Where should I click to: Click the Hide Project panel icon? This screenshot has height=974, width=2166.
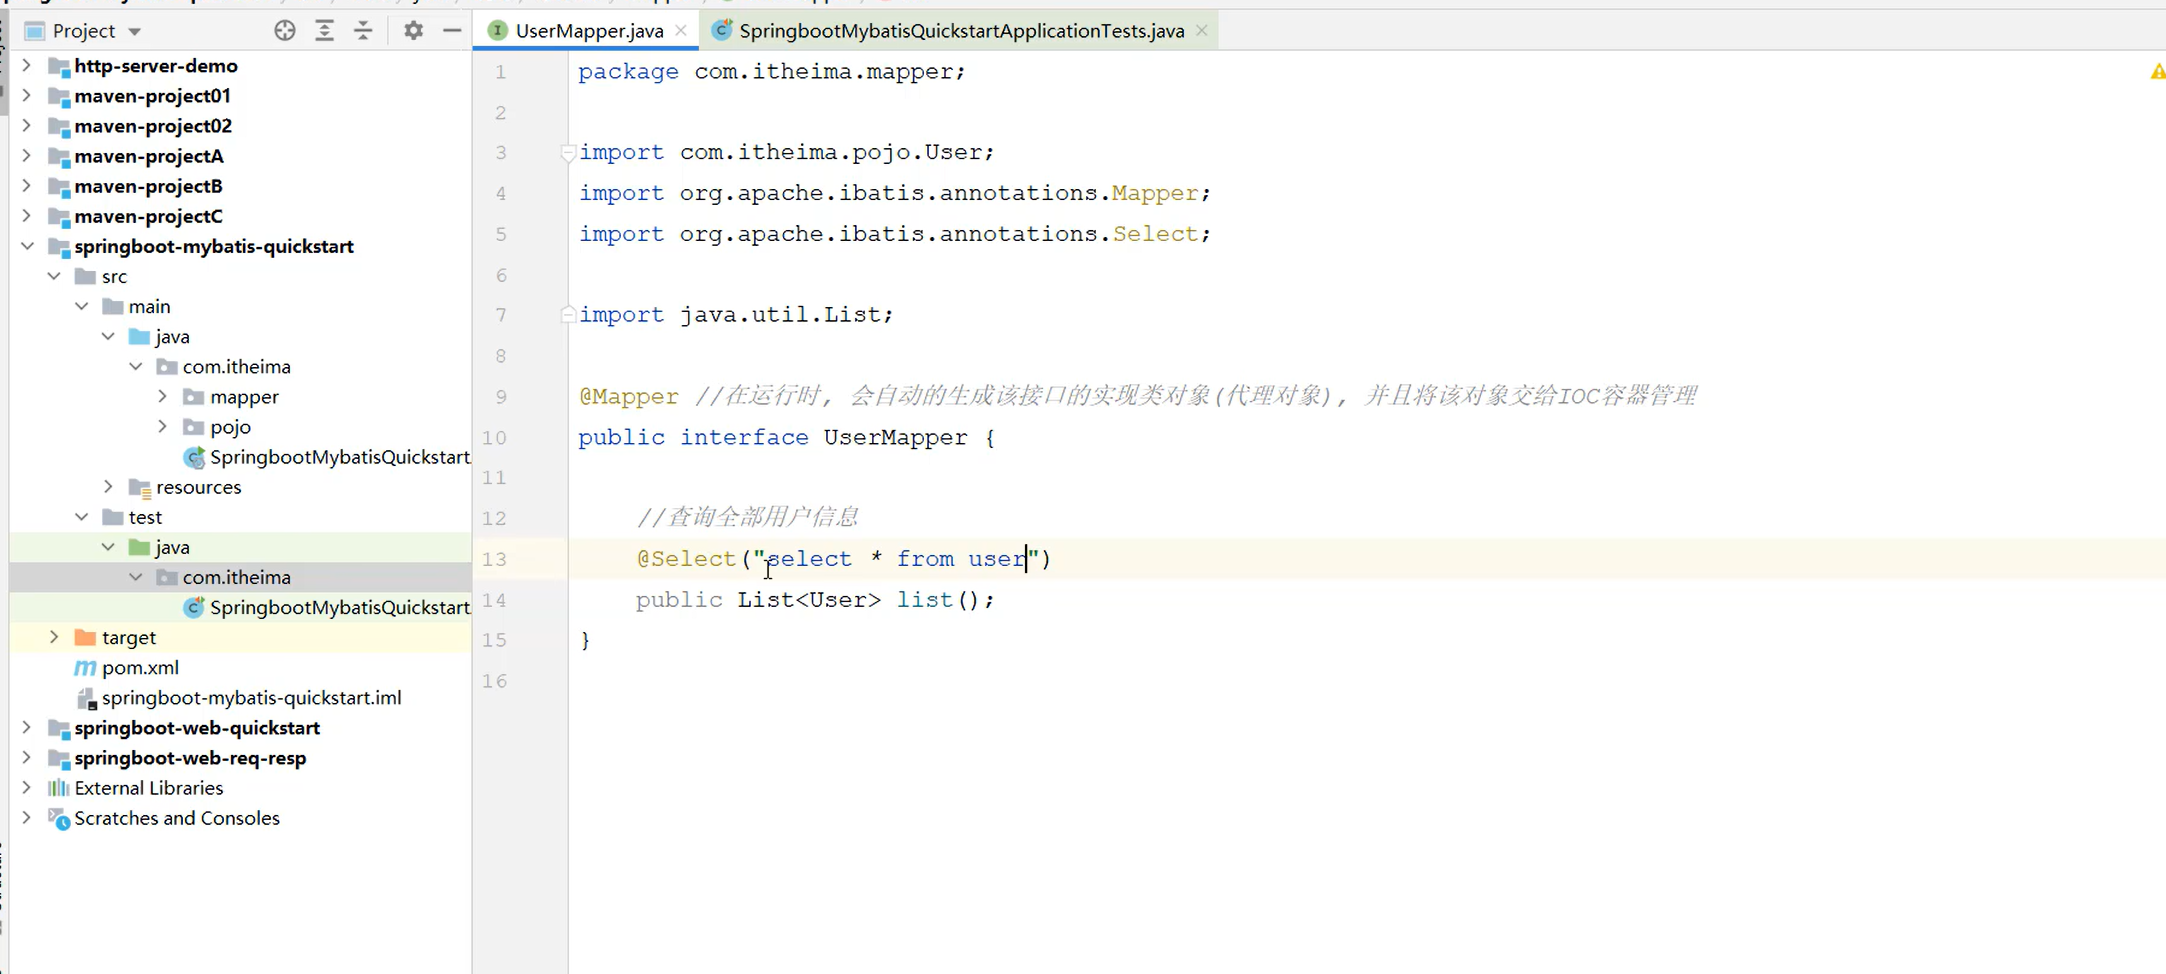[x=452, y=30]
